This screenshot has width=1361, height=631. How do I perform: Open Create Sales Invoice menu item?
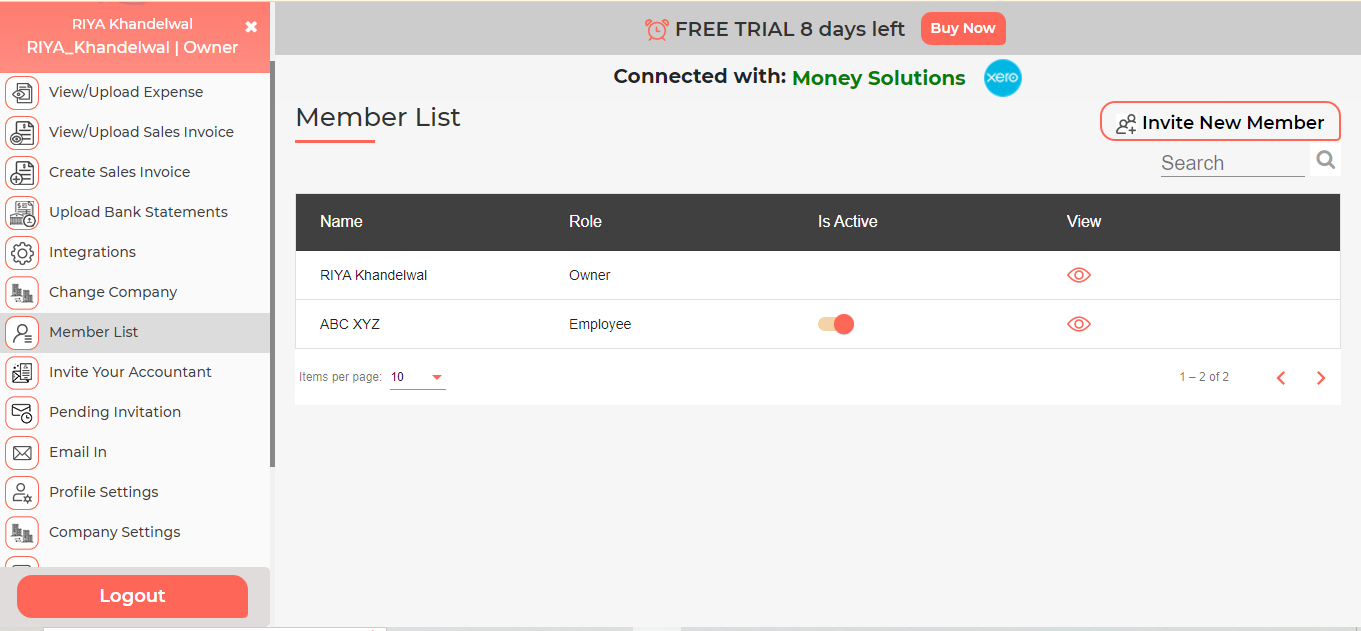[135, 172]
